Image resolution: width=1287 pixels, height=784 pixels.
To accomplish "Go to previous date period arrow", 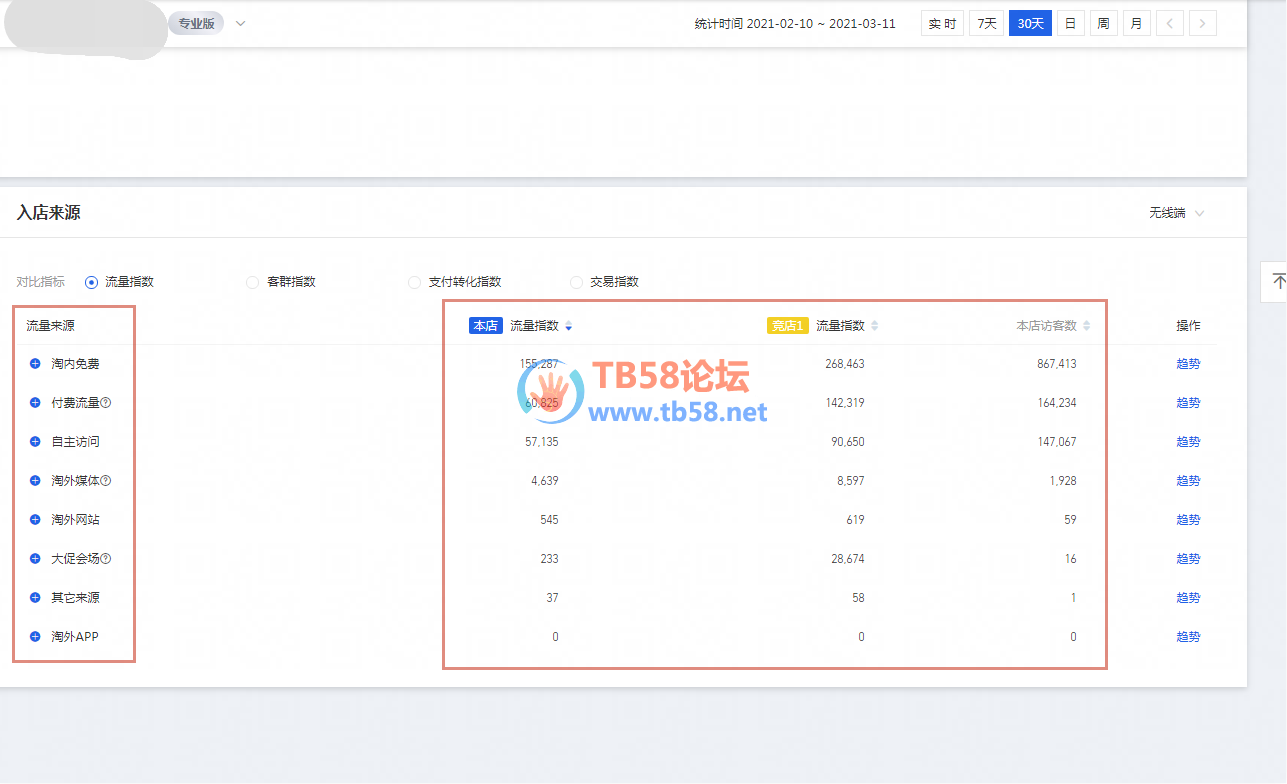I will (1170, 23).
